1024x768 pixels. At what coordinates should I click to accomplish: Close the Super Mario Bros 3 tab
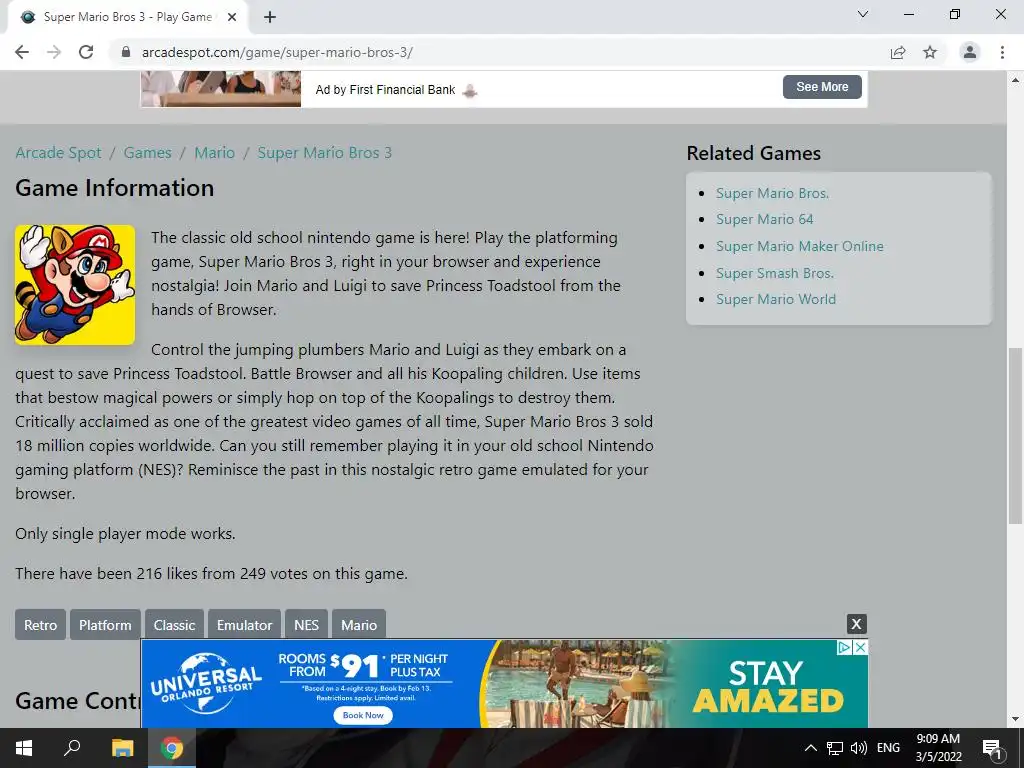(x=232, y=18)
